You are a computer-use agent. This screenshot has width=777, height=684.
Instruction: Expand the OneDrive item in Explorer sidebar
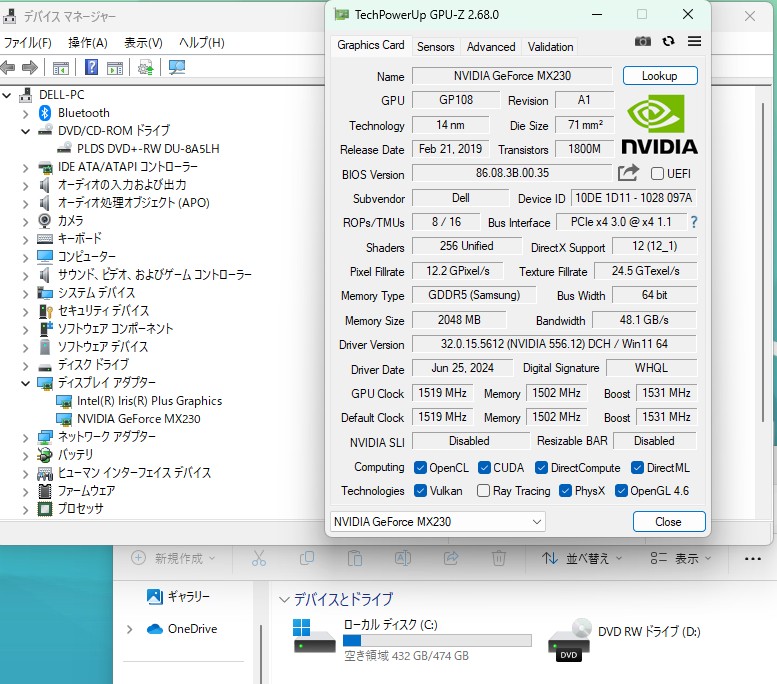point(129,629)
